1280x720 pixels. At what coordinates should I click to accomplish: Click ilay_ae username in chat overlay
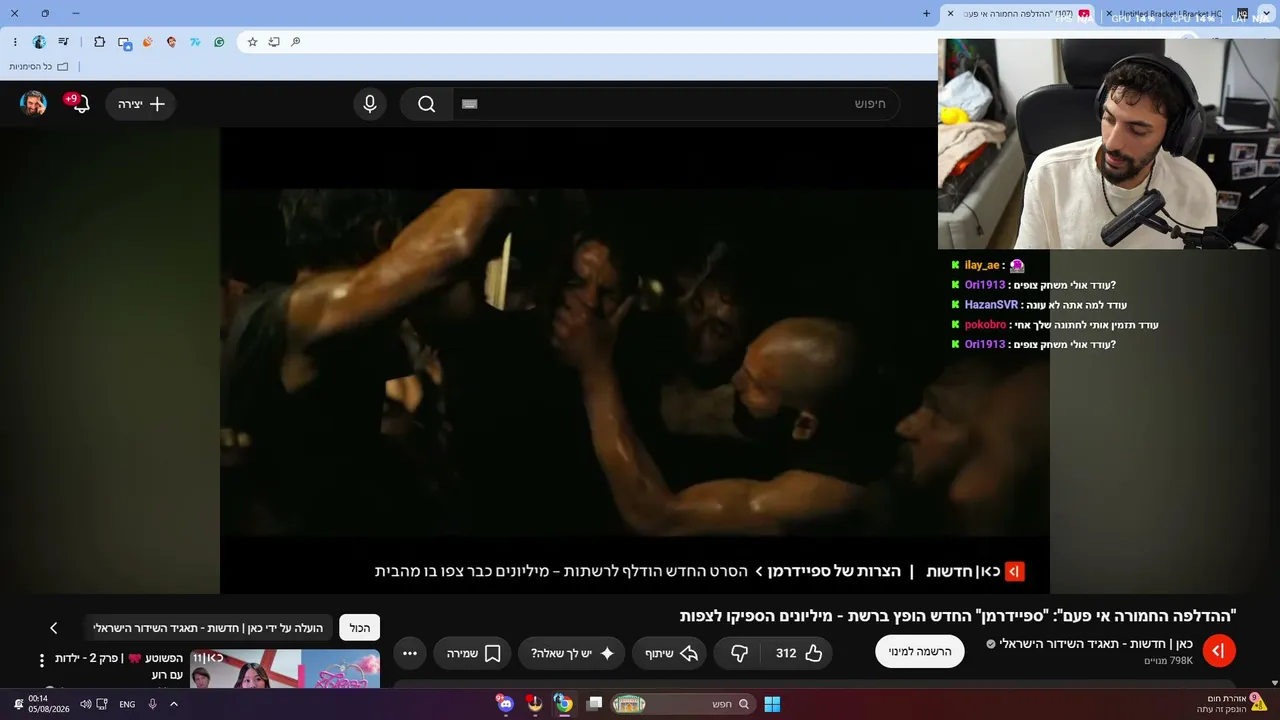pos(982,265)
